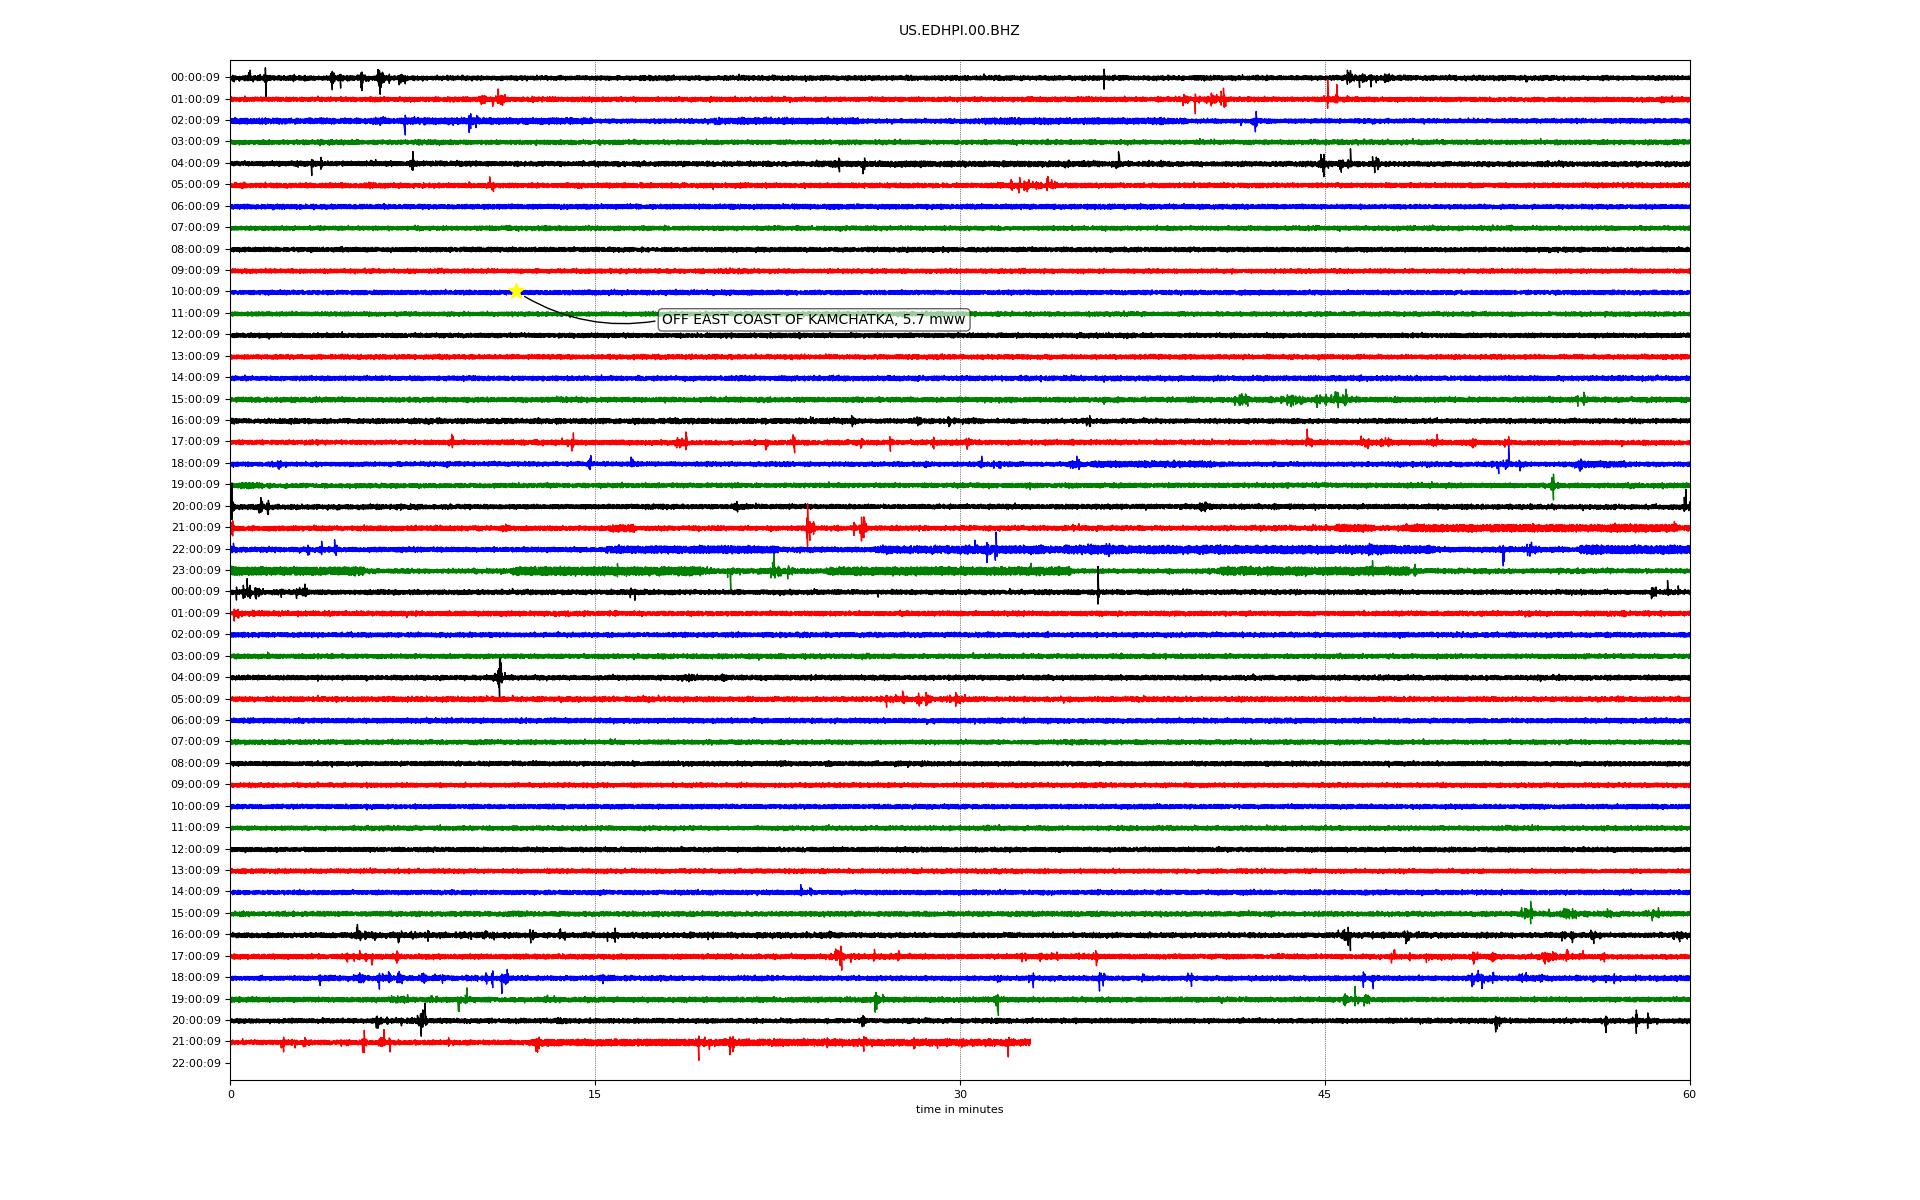Screen dimensions: 1920x1200
Task: Click the topmost 00:00:09 row label
Action: click(195, 78)
